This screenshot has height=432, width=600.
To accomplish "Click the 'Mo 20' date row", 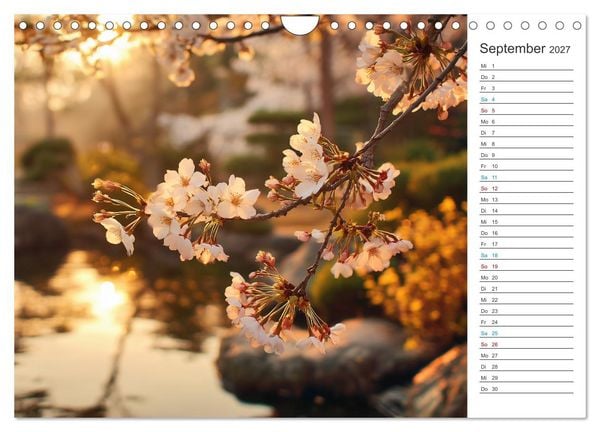I will tap(527, 277).
